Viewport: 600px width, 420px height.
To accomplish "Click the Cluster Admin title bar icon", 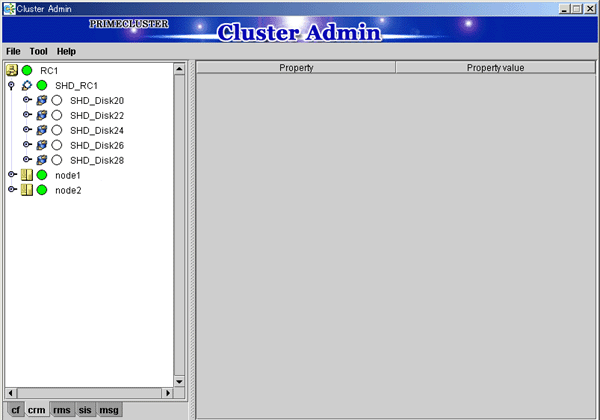I will [x=9, y=8].
